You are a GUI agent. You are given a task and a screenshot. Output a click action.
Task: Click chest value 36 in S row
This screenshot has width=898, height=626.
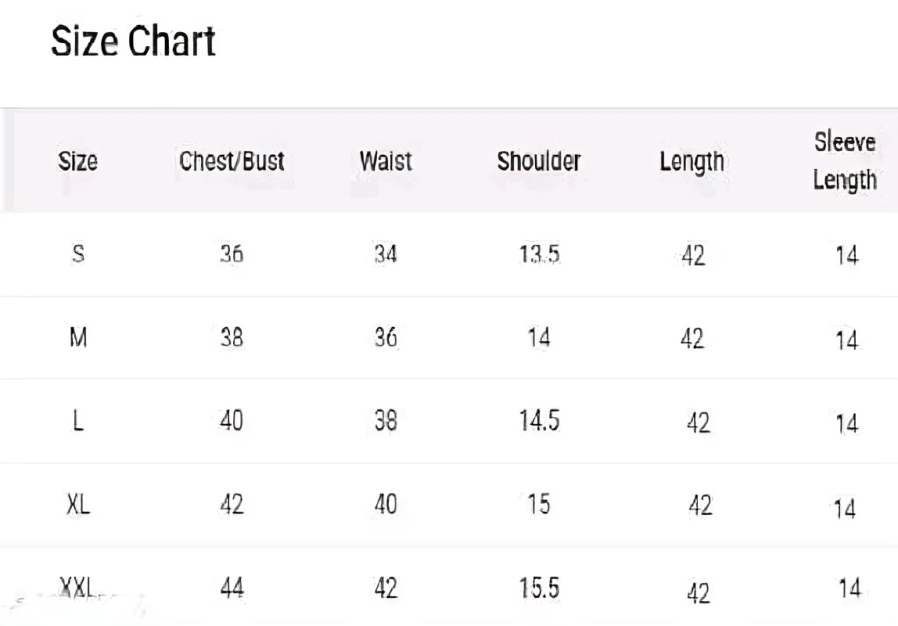tap(231, 254)
